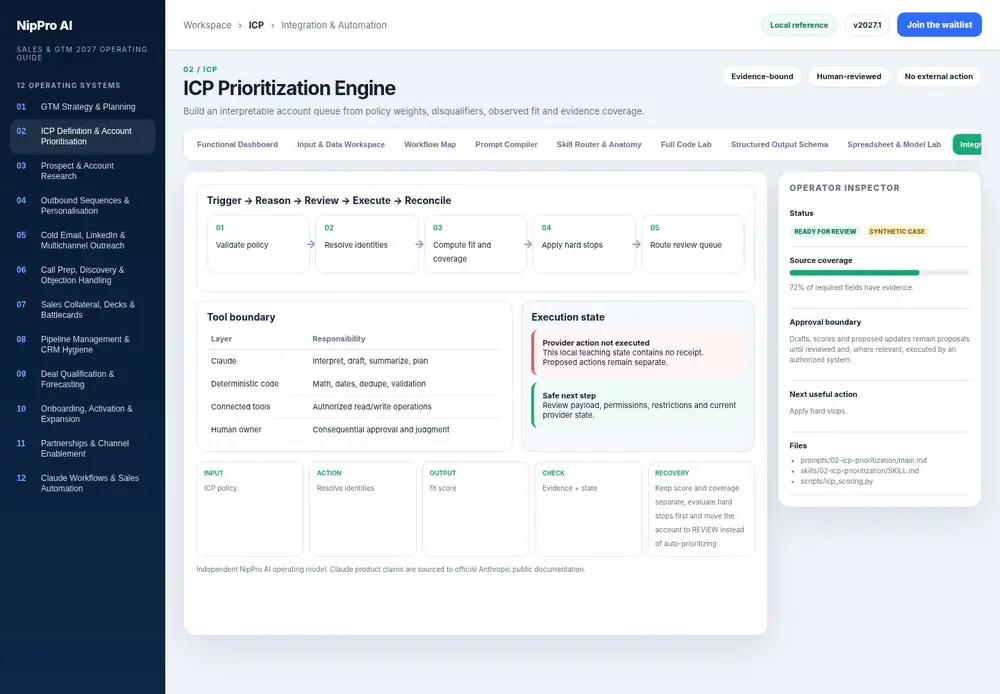Click the NipPro AI logo
This screenshot has width=1000, height=694.
click(x=44, y=26)
